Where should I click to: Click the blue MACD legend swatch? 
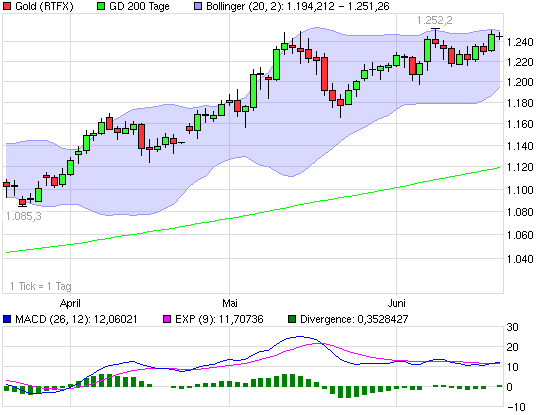[7, 319]
